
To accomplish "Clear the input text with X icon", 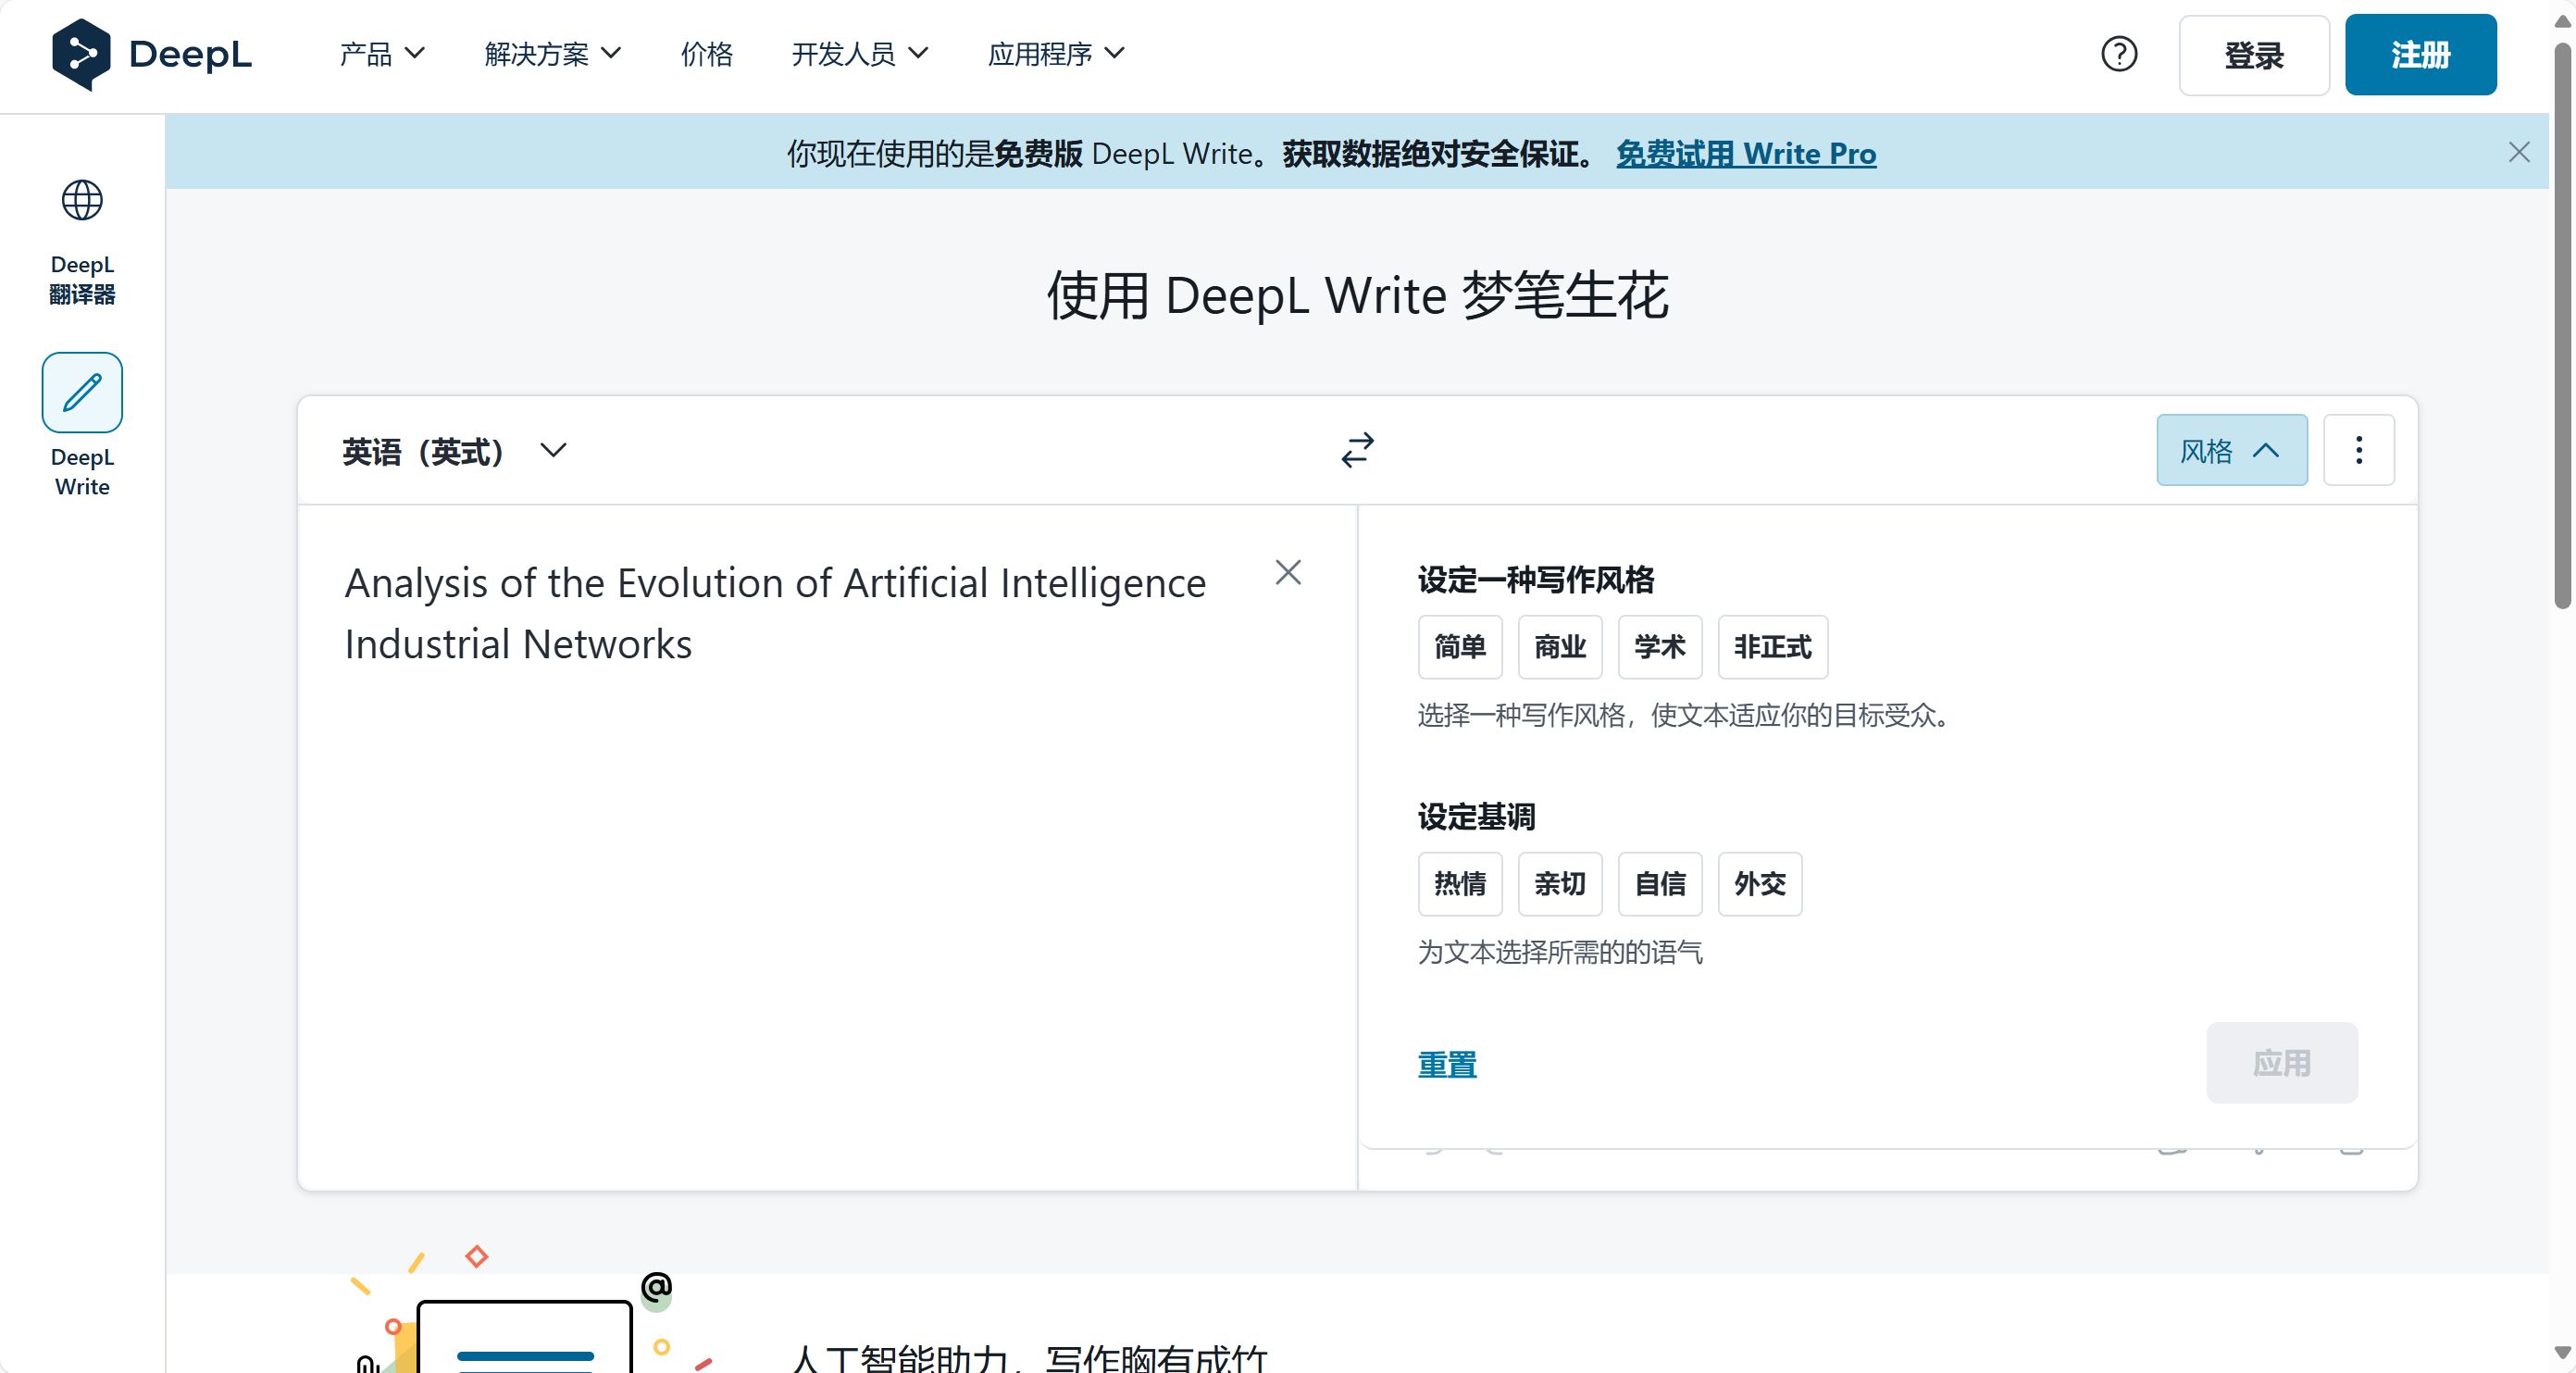I will [1288, 572].
